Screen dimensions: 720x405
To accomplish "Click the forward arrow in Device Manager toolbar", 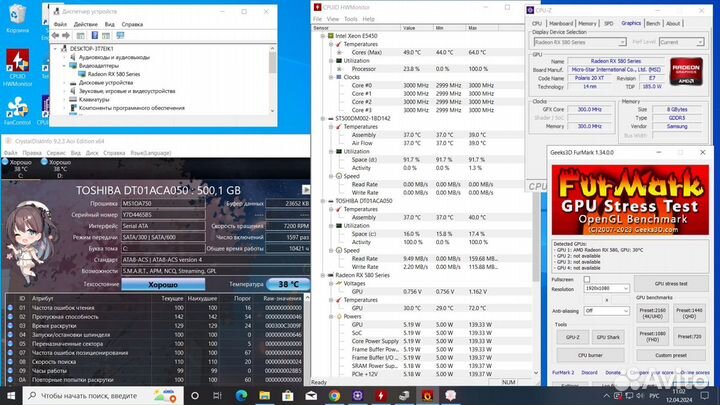I will 66,35.
